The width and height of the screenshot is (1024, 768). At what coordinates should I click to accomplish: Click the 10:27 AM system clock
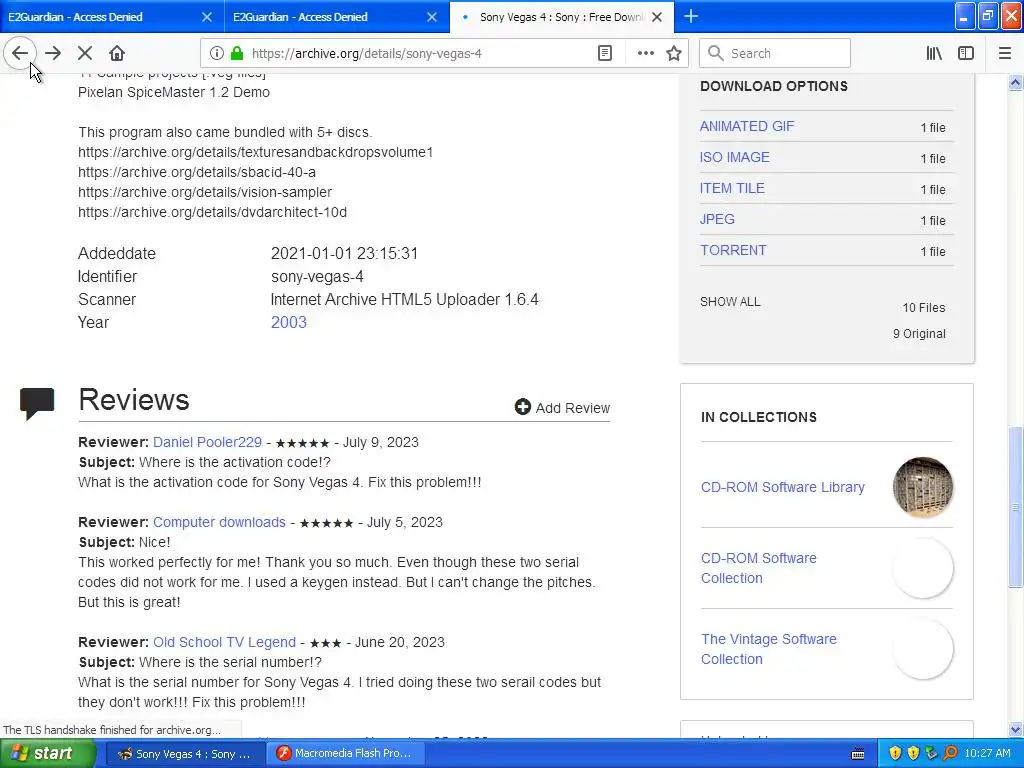tap(987, 753)
